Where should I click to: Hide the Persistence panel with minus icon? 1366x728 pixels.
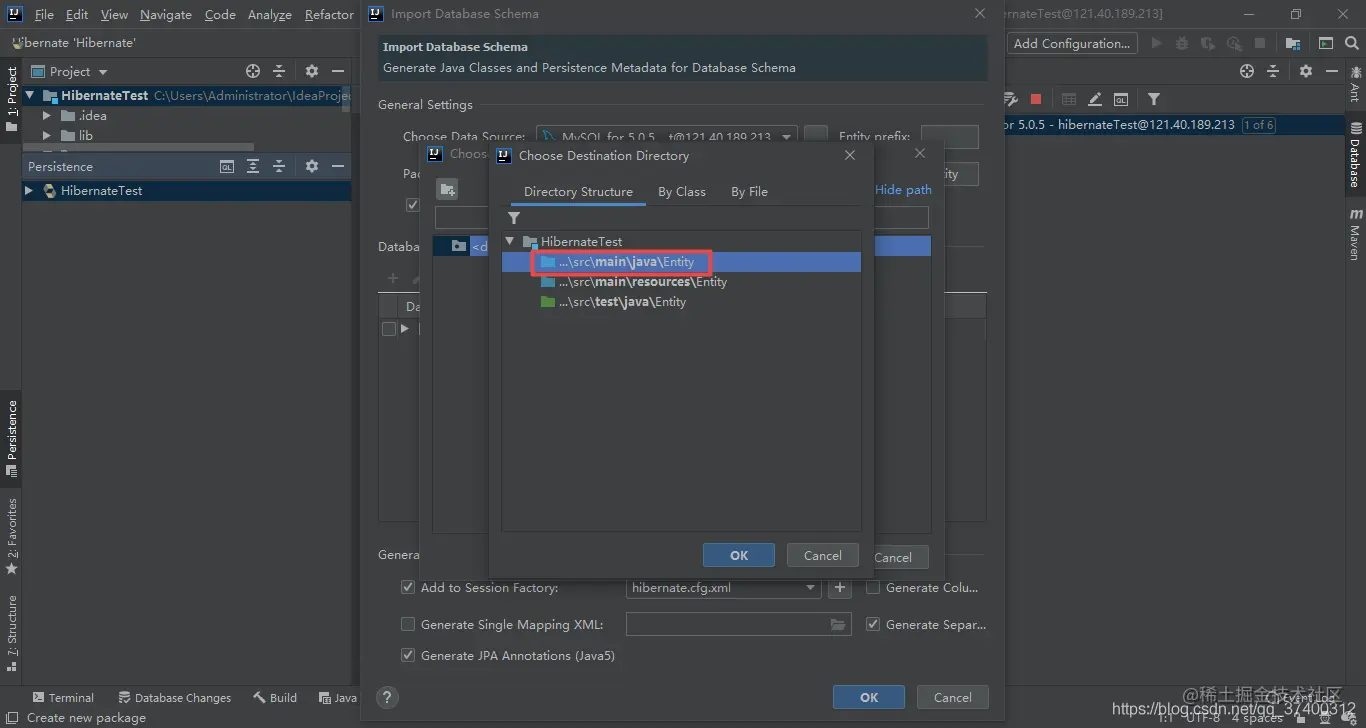tap(338, 166)
